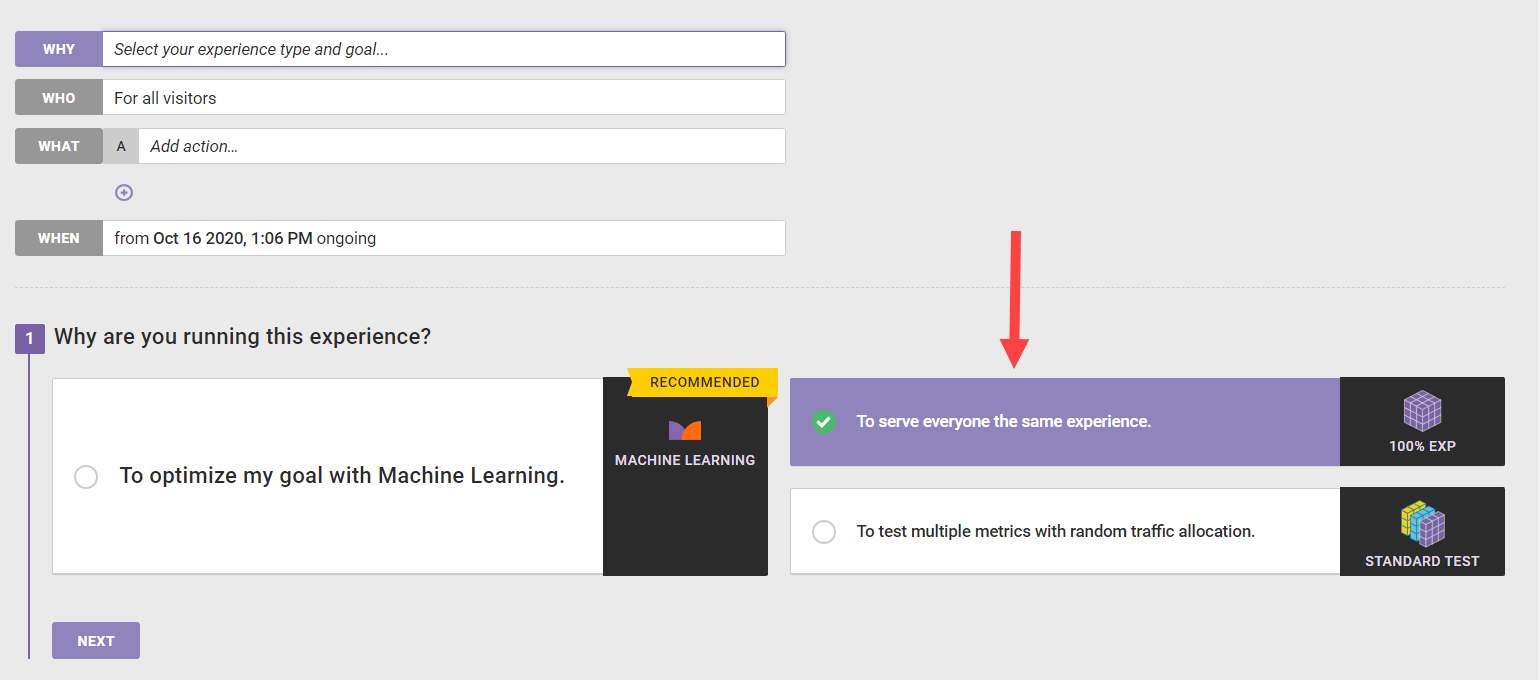This screenshot has width=1540, height=680.
Task: Click the plus icon to add another action
Action: click(124, 192)
